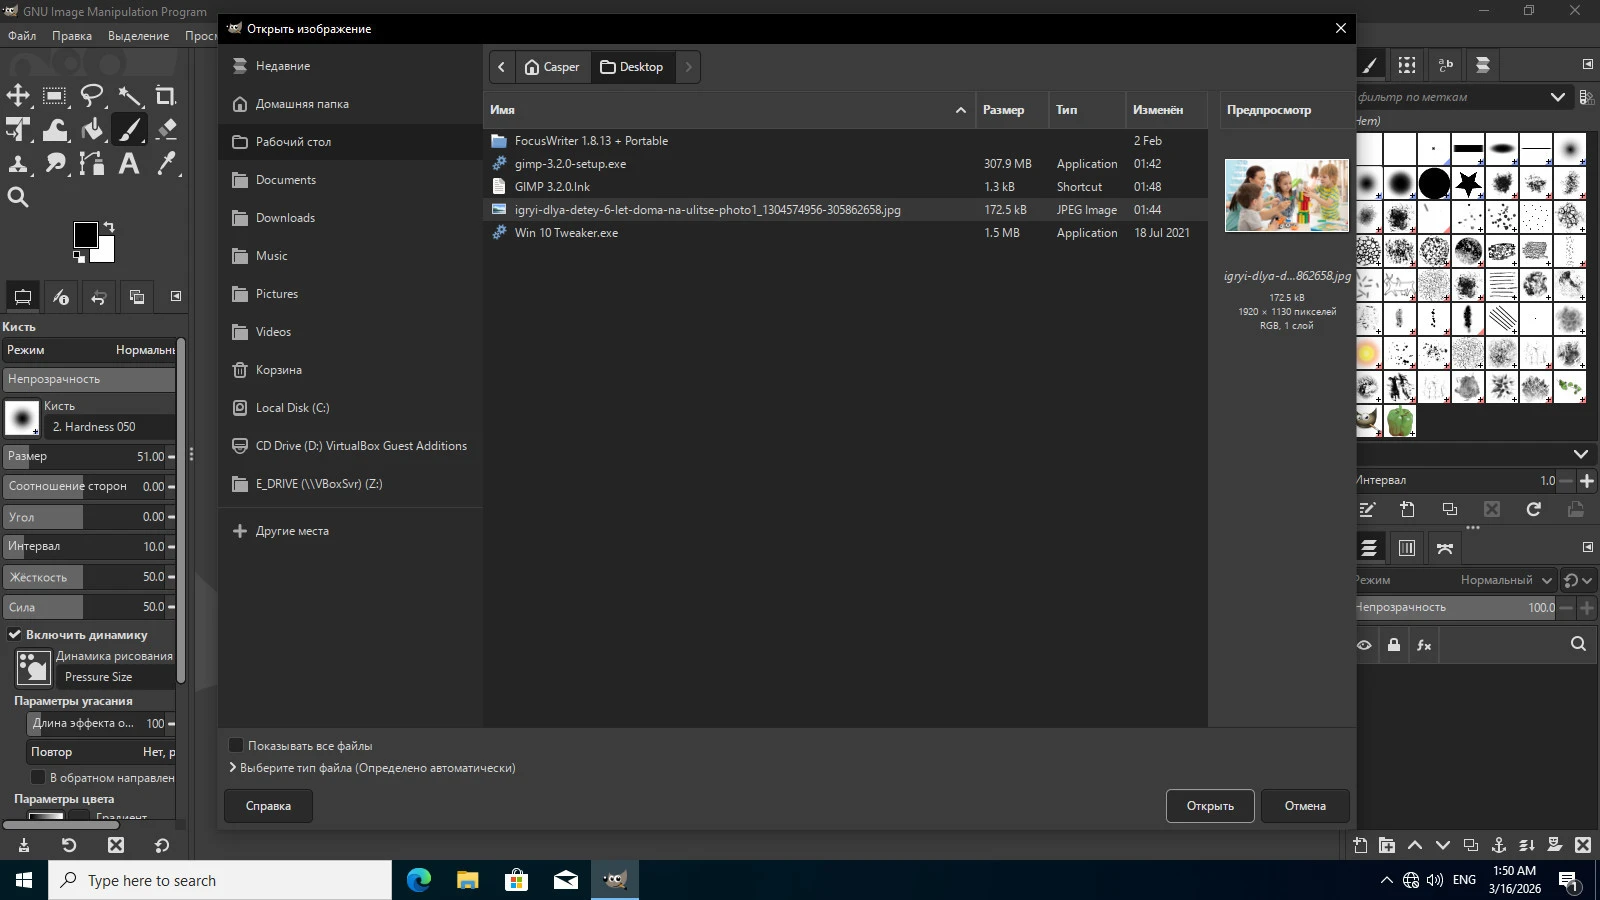Open the brush tag filter dropdown
The image size is (1600, 900).
(1557, 97)
